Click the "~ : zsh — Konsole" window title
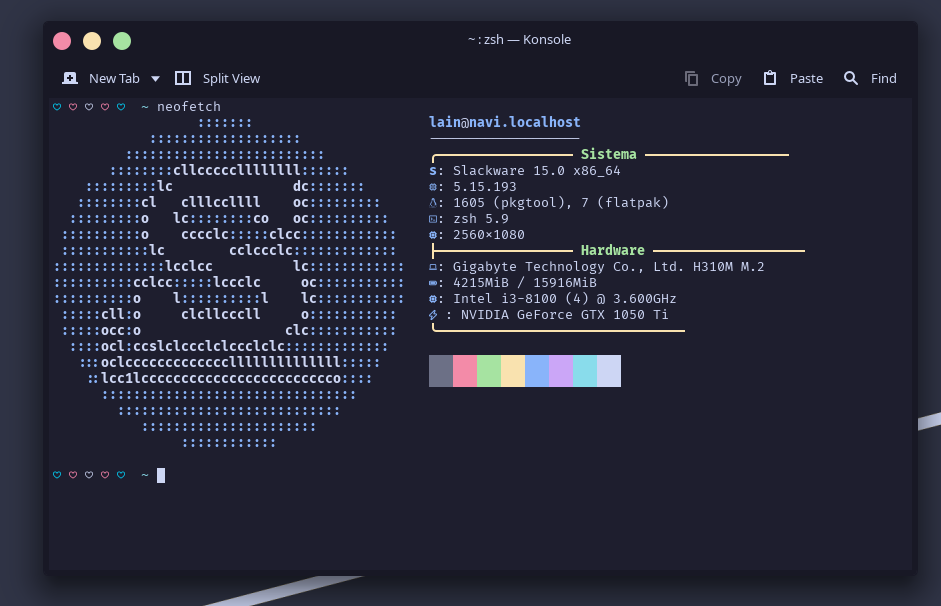The height and width of the screenshot is (606, 941). [519, 40]
